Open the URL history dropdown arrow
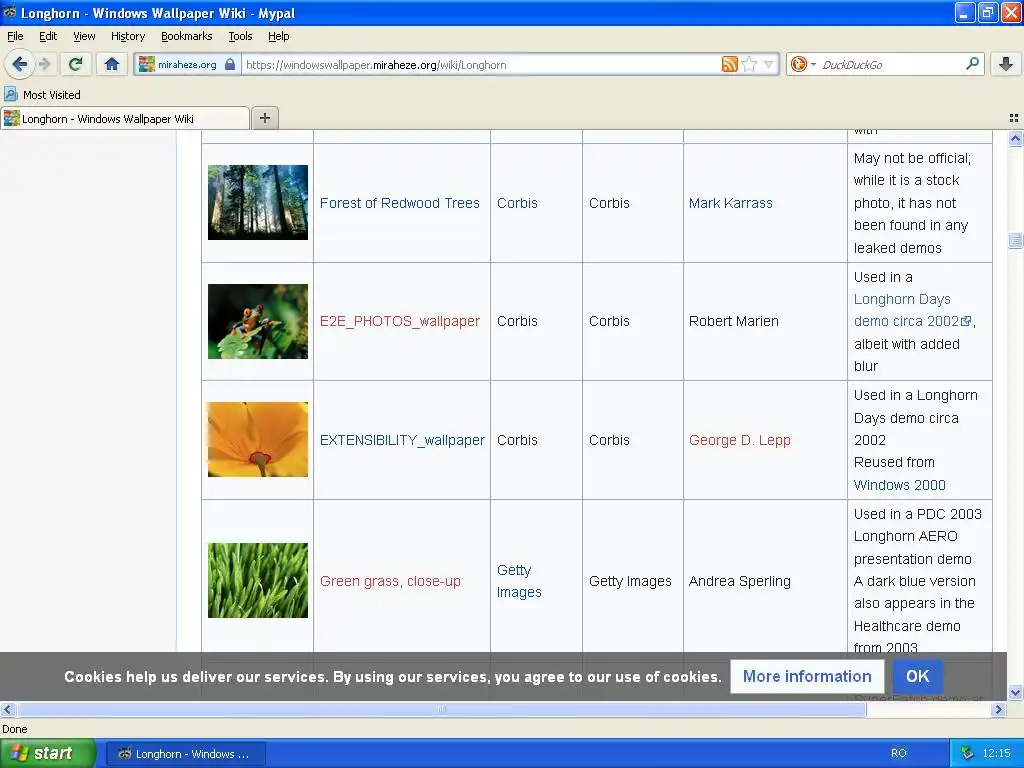 tap(769, 64)
